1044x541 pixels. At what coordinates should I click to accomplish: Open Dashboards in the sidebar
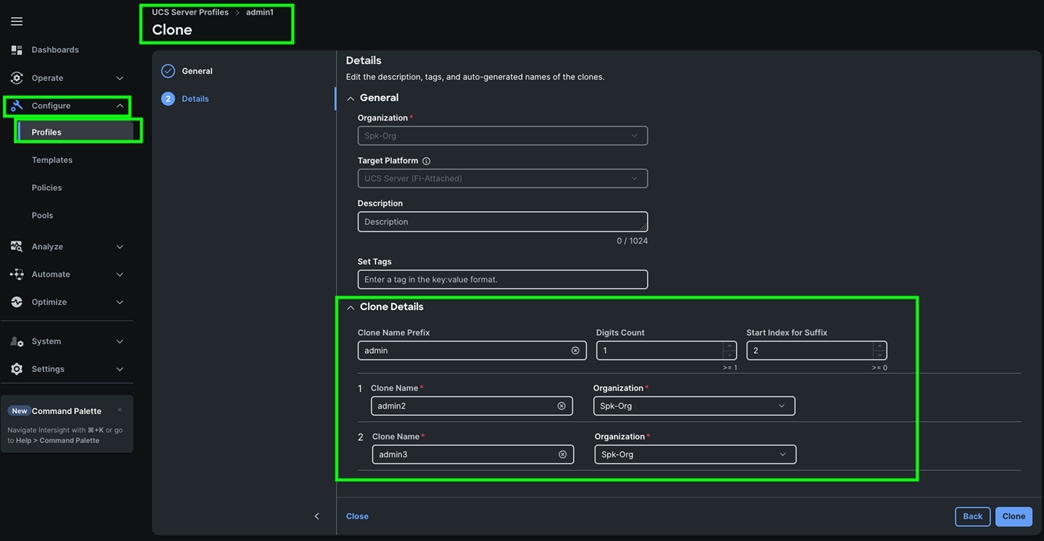(55, 50)
